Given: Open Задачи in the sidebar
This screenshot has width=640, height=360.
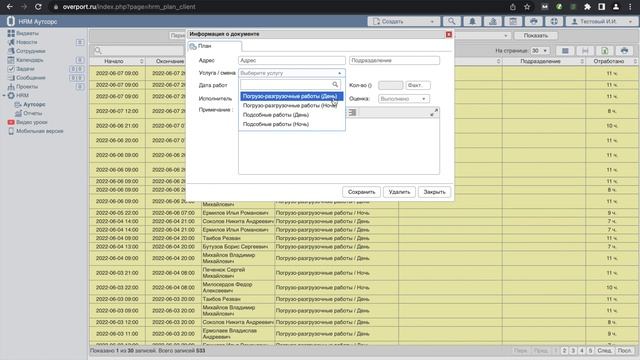Looking at the screenshot, I should coord(25,69).
